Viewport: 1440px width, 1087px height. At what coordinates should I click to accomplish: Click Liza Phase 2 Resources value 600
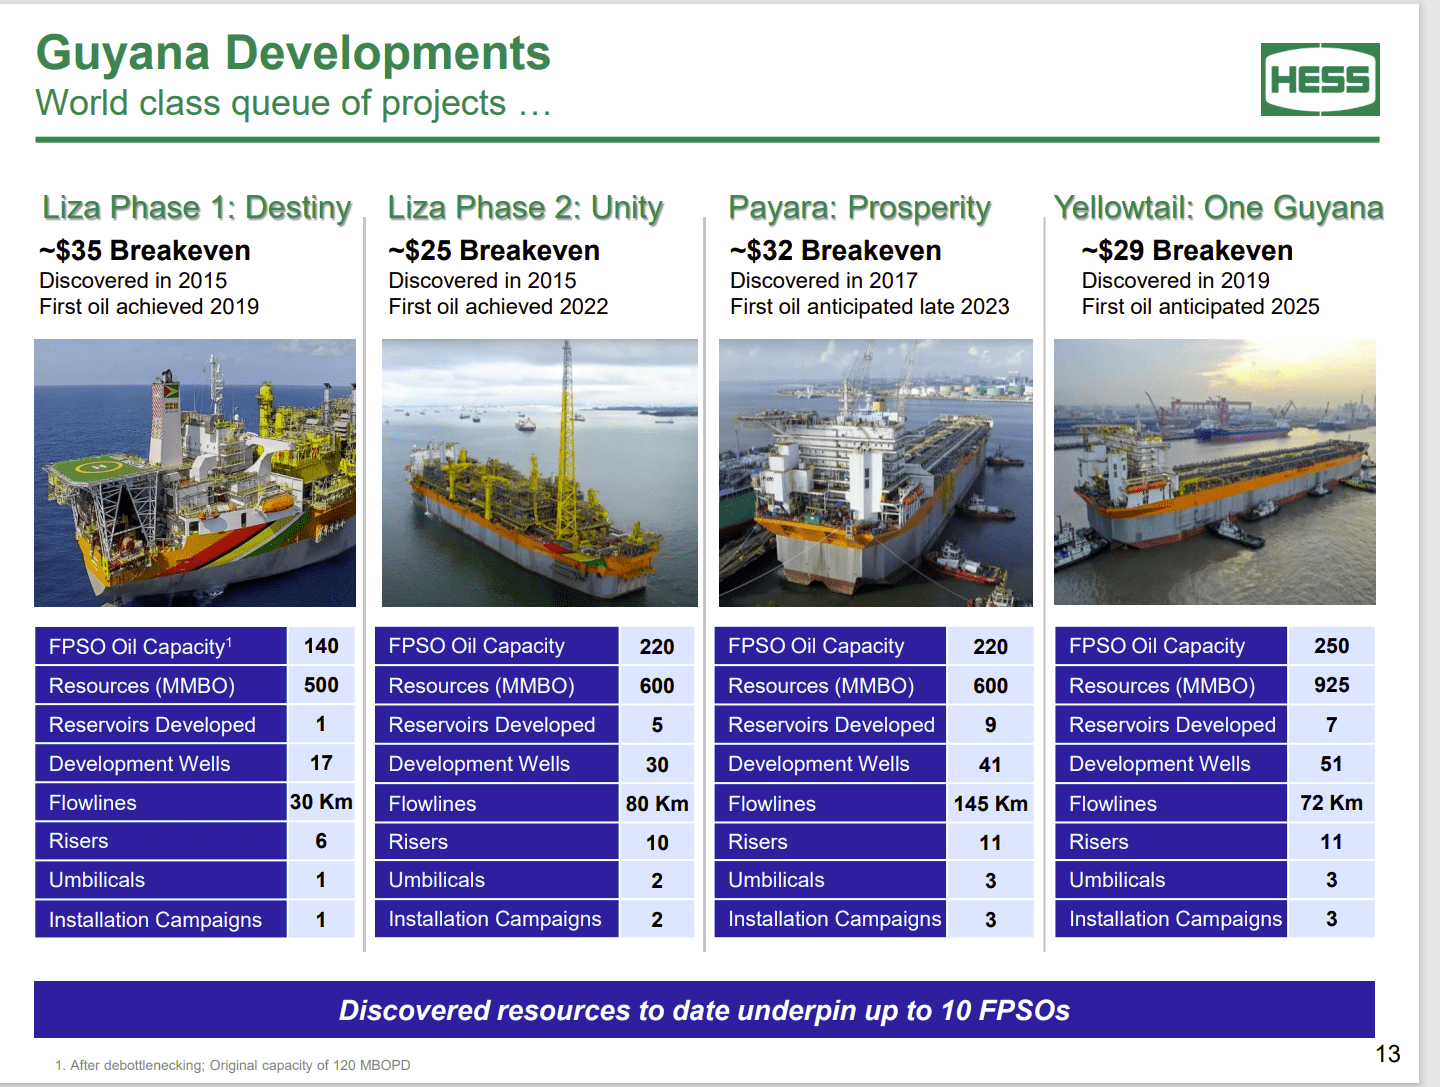(657, 686)
